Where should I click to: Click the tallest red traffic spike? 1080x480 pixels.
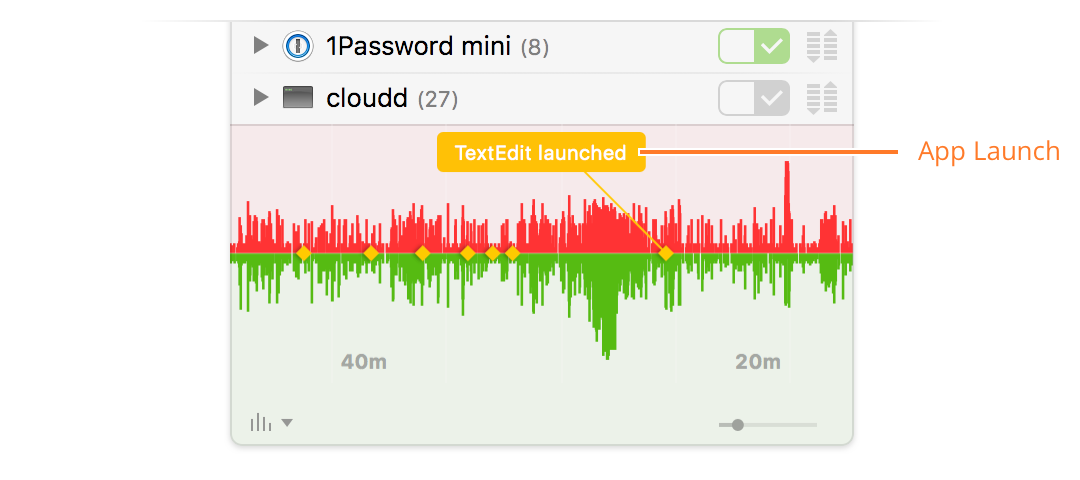pos(787,207)
